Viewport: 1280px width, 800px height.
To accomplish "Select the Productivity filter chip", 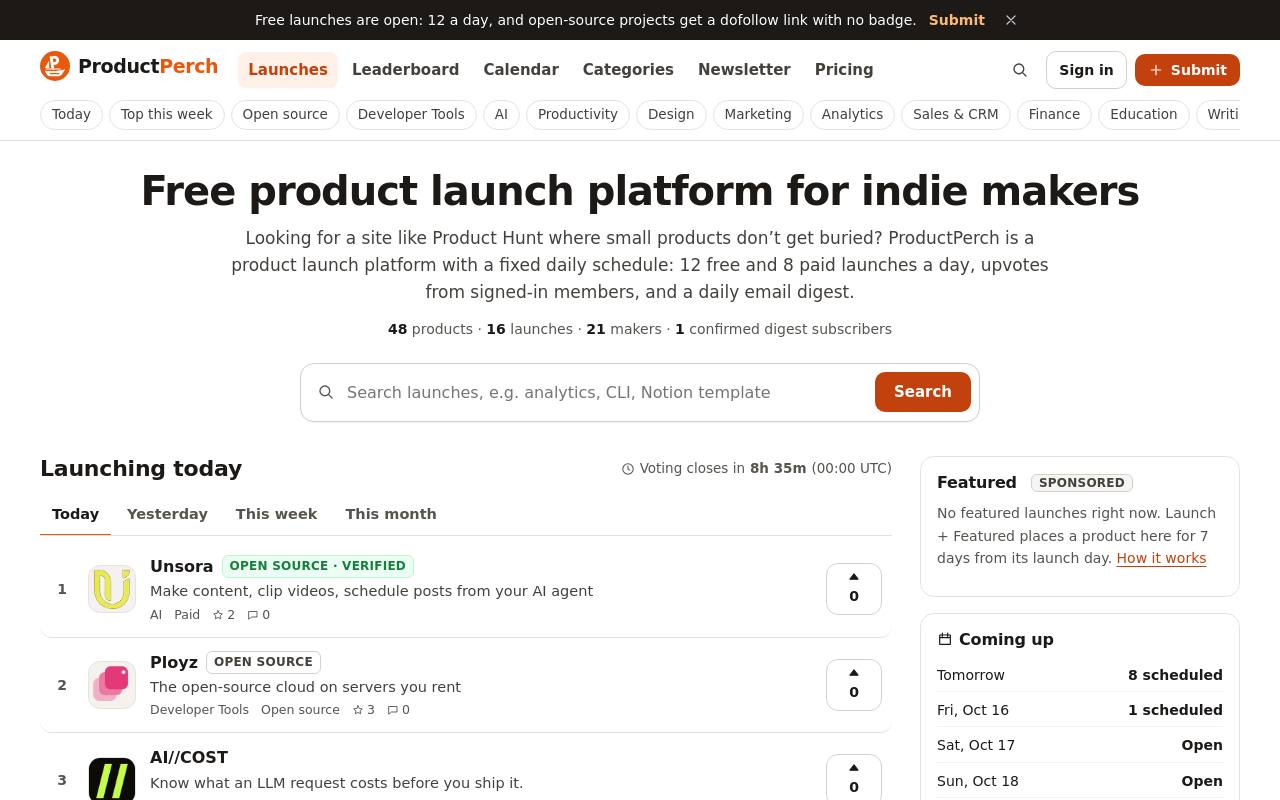I will tap(578, 115).
